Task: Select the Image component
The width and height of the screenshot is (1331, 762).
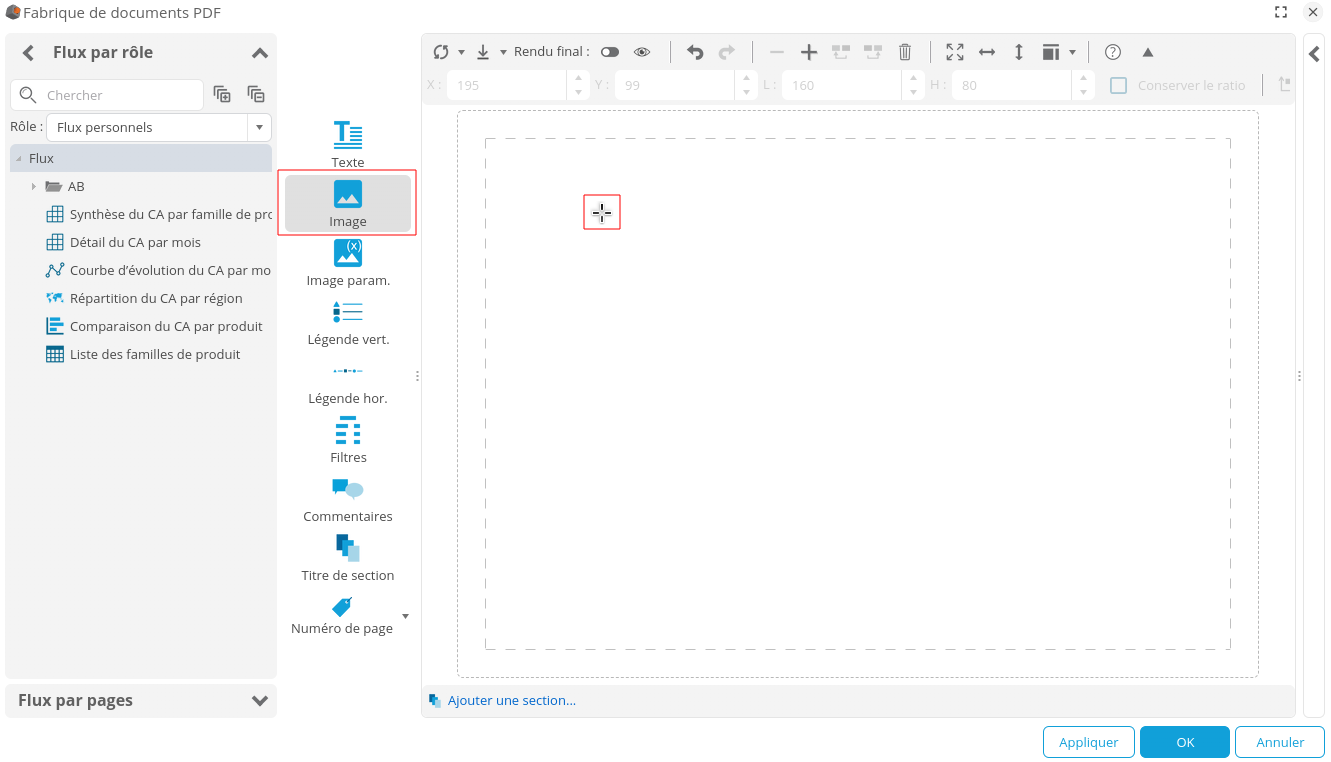Action: (348, 204)
